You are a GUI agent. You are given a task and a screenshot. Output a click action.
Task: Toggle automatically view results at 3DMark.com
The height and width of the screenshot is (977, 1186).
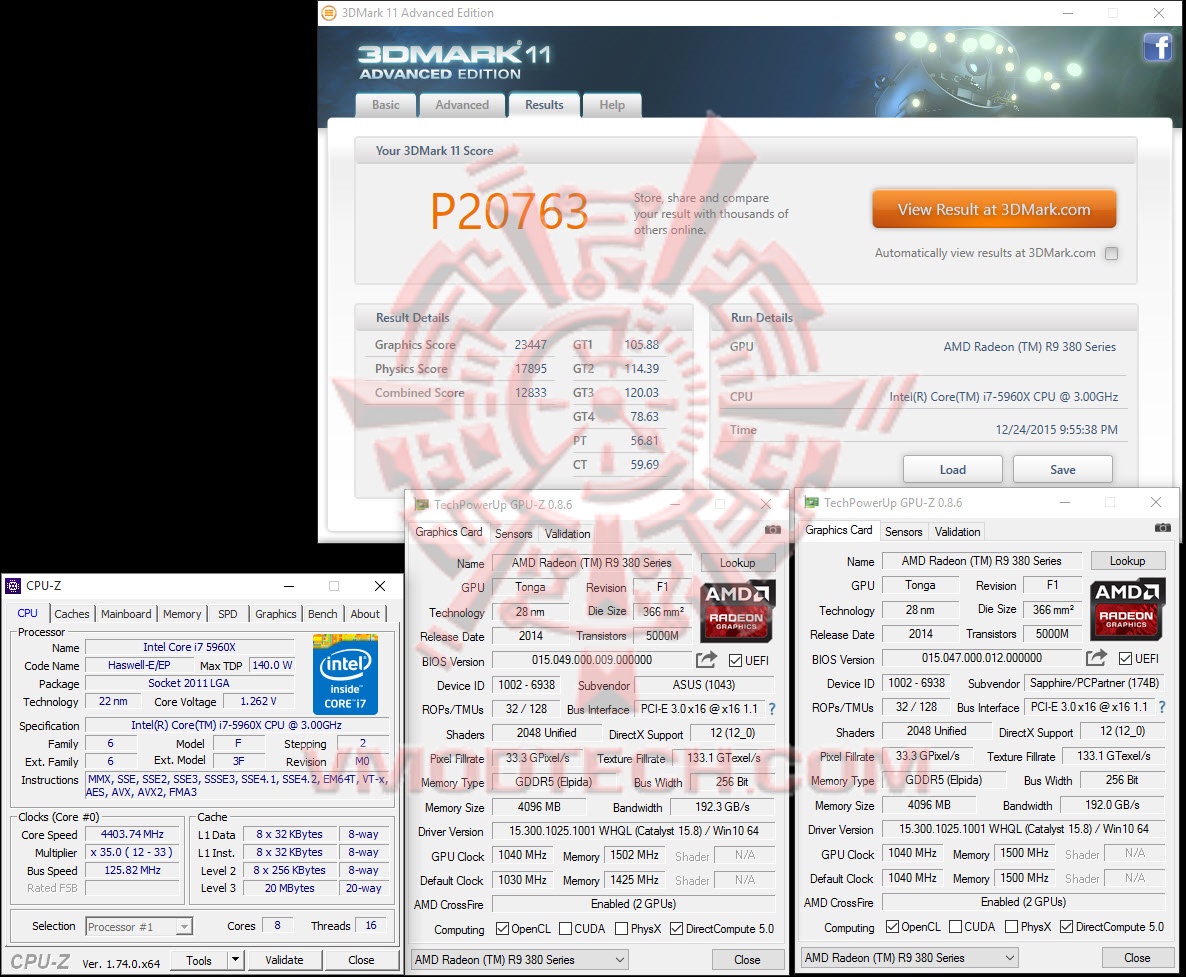click(x=1111, y=253)
